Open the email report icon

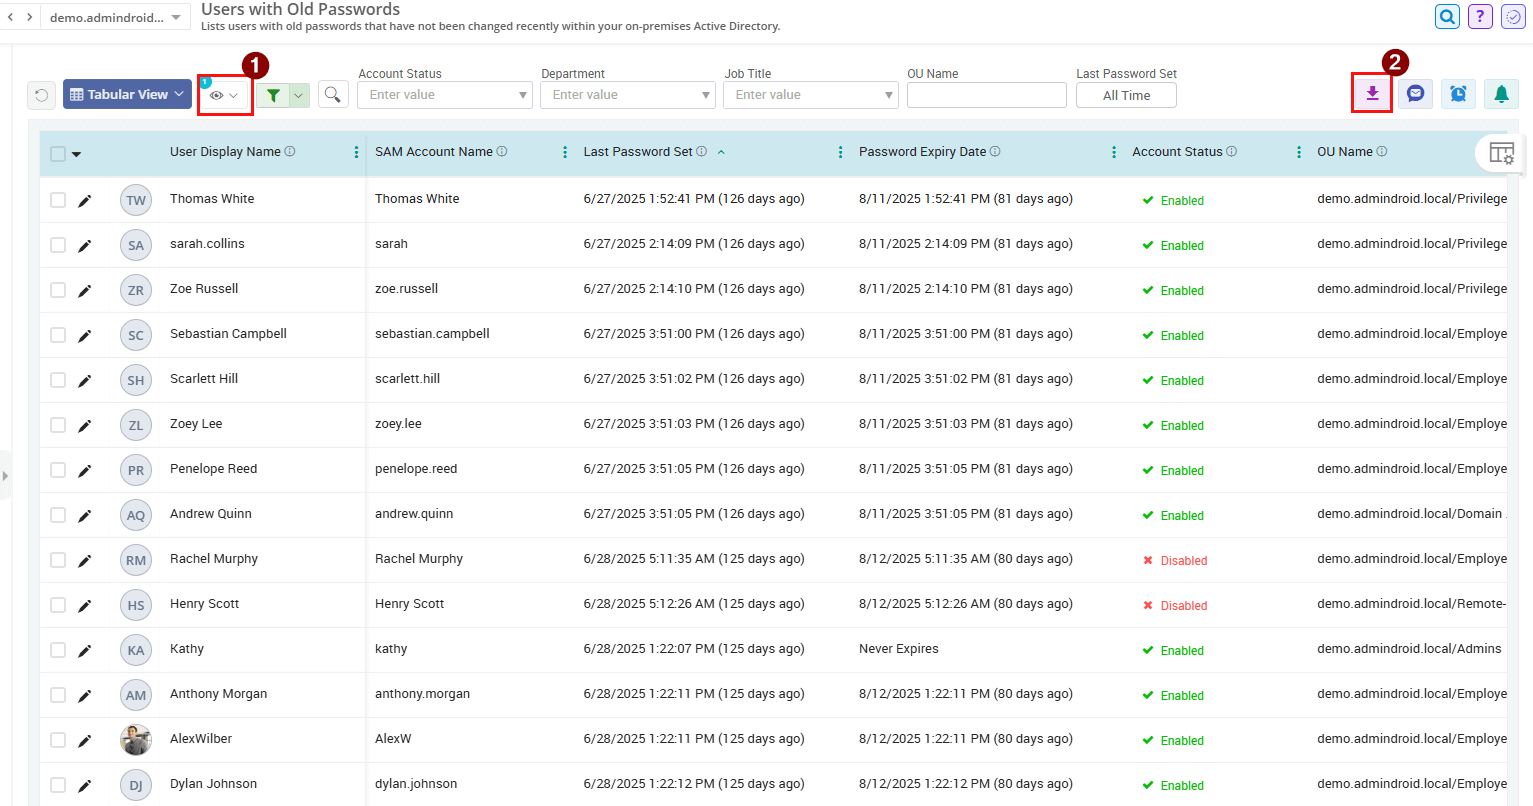tap(1415, 93)
